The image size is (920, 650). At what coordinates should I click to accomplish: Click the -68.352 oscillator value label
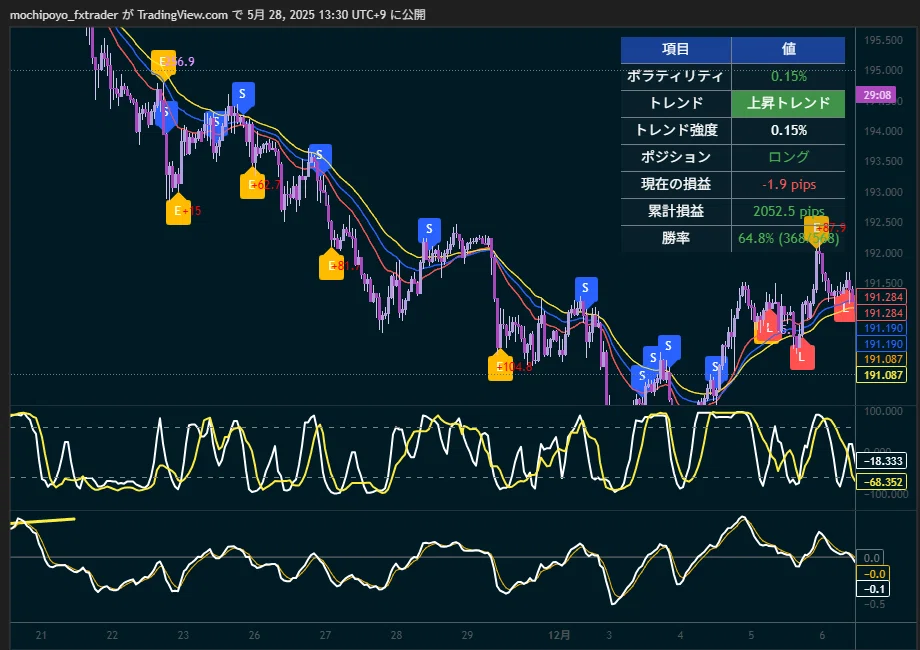pos(882,482)
